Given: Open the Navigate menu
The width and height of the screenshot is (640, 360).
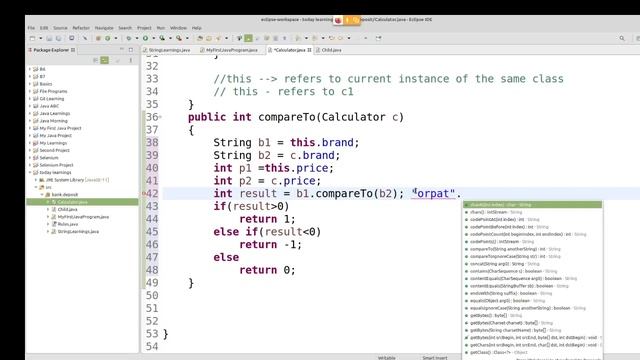Looking at the screenshot, I should 104,28.
